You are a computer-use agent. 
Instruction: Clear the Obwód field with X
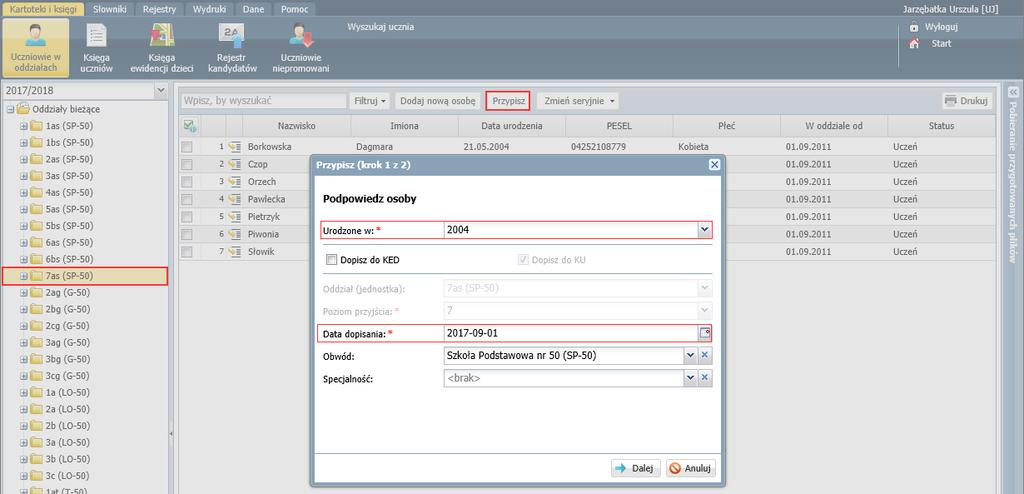point(705,355)
